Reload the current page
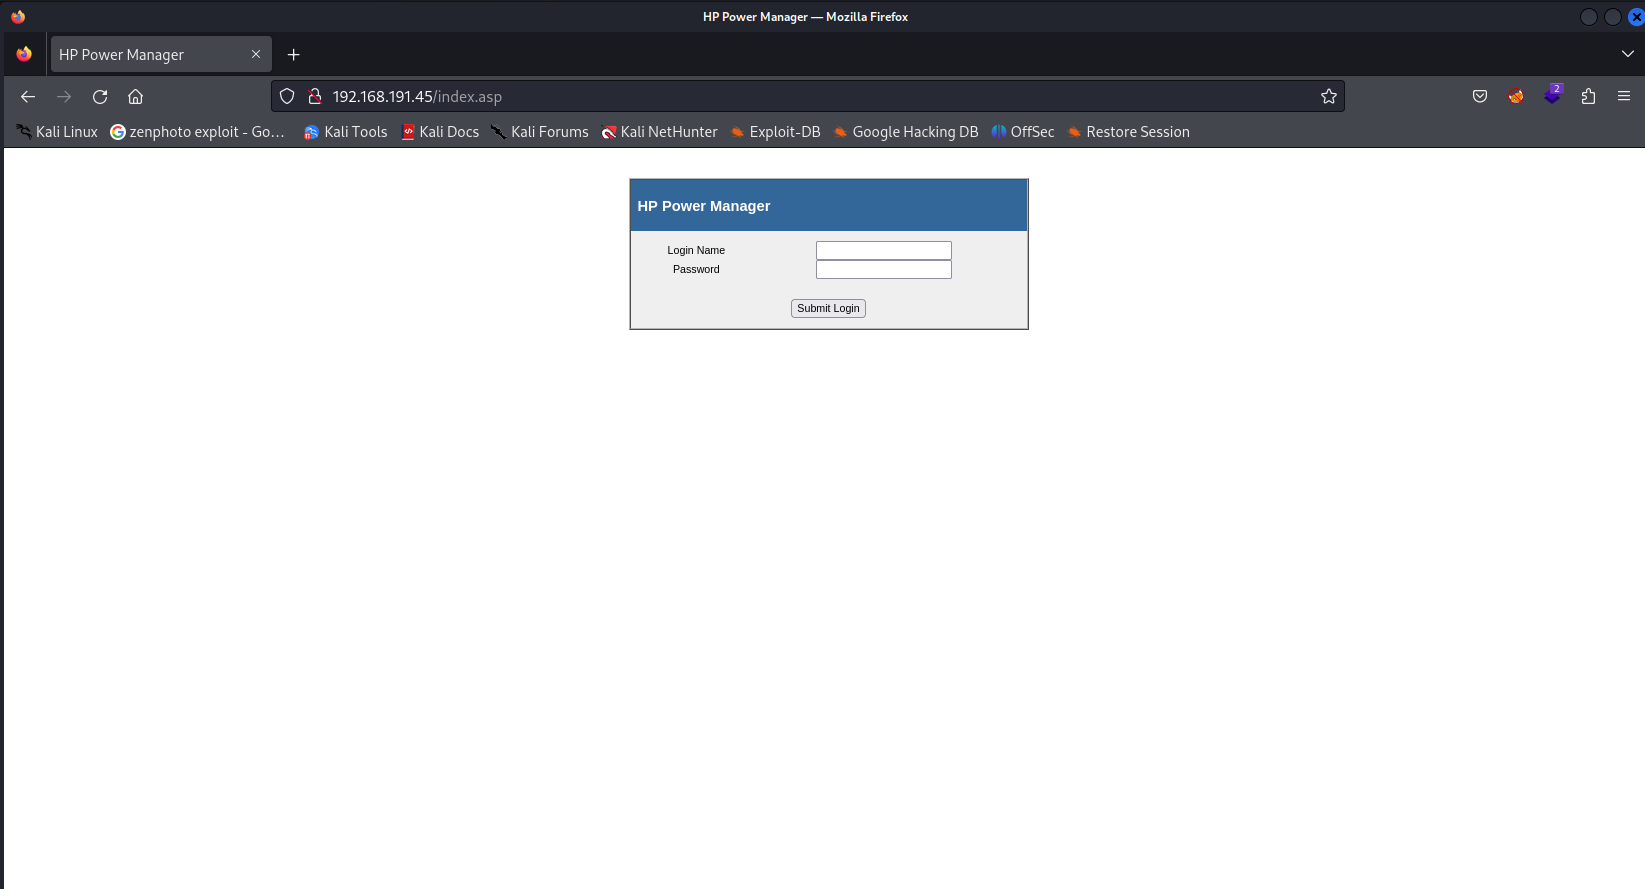Image resolution: width=1645 pixels, height=889 pixels. click(x=100, y=97)
